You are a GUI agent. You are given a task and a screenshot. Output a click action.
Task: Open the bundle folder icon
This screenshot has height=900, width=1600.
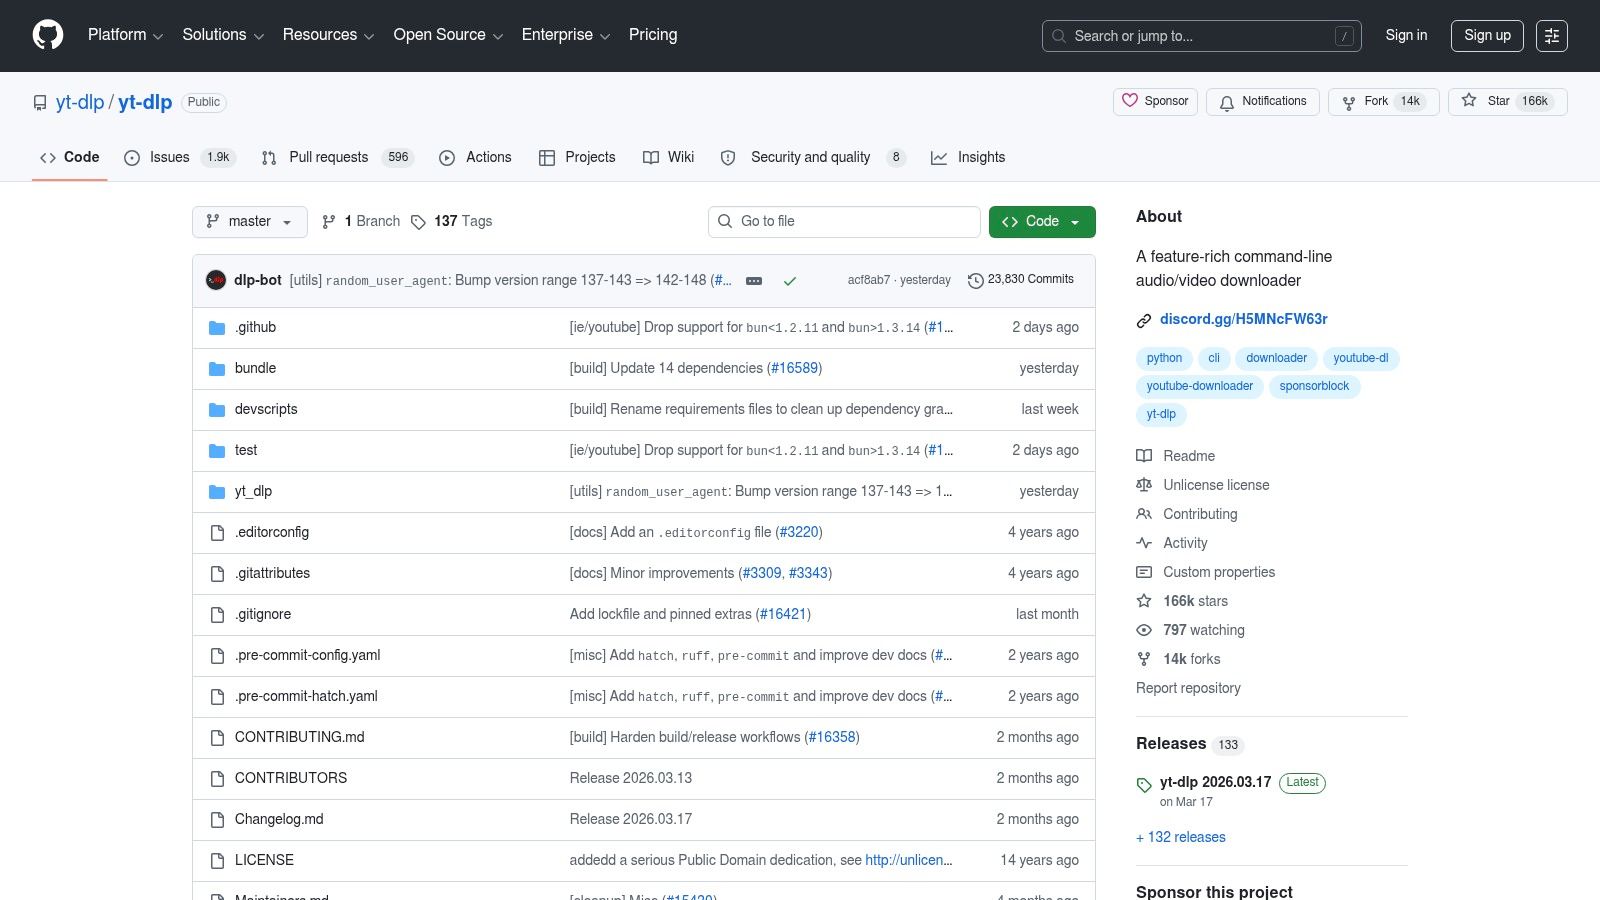pyautogui.click(x=217, y=369)
